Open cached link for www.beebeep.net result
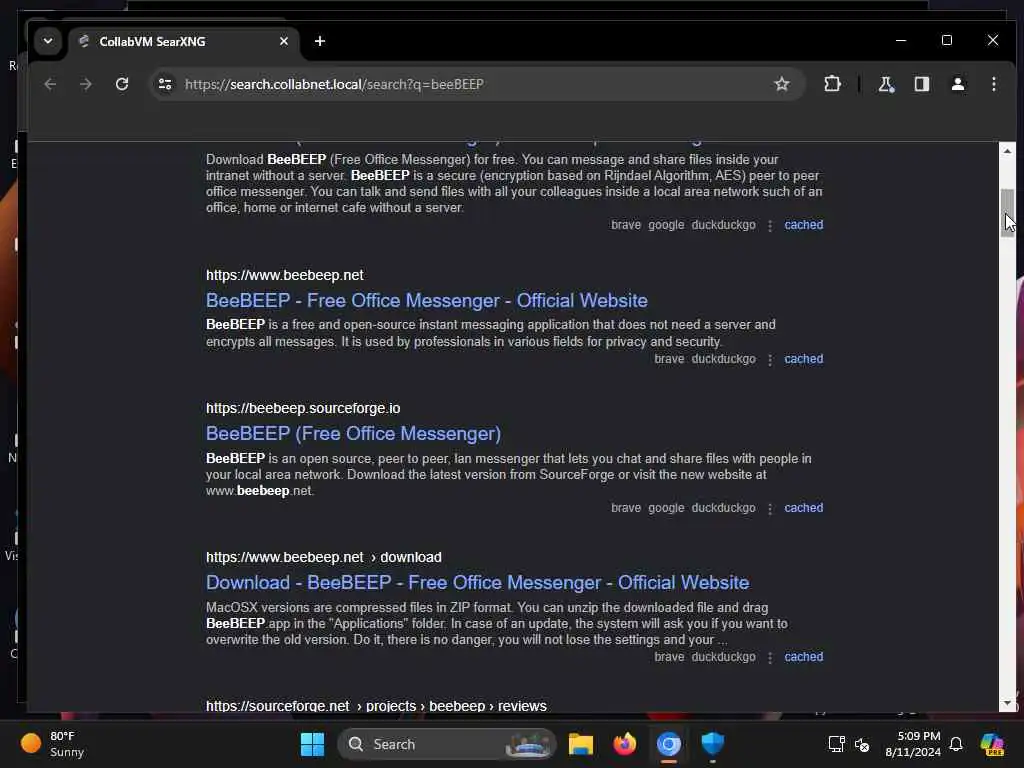This screenshot has height=768, width=1024. 803,359
